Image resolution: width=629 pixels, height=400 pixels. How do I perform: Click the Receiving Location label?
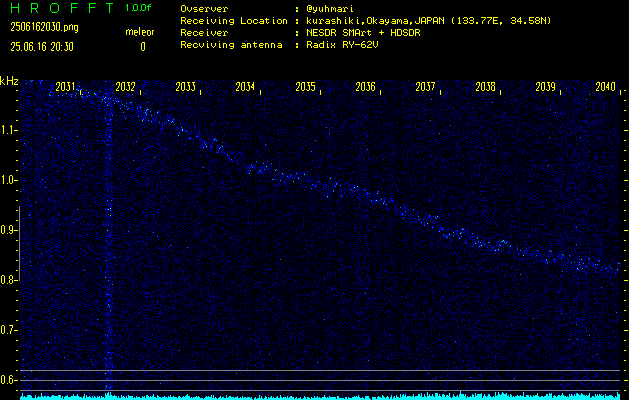pyautogui.click(x=234, y=21)
